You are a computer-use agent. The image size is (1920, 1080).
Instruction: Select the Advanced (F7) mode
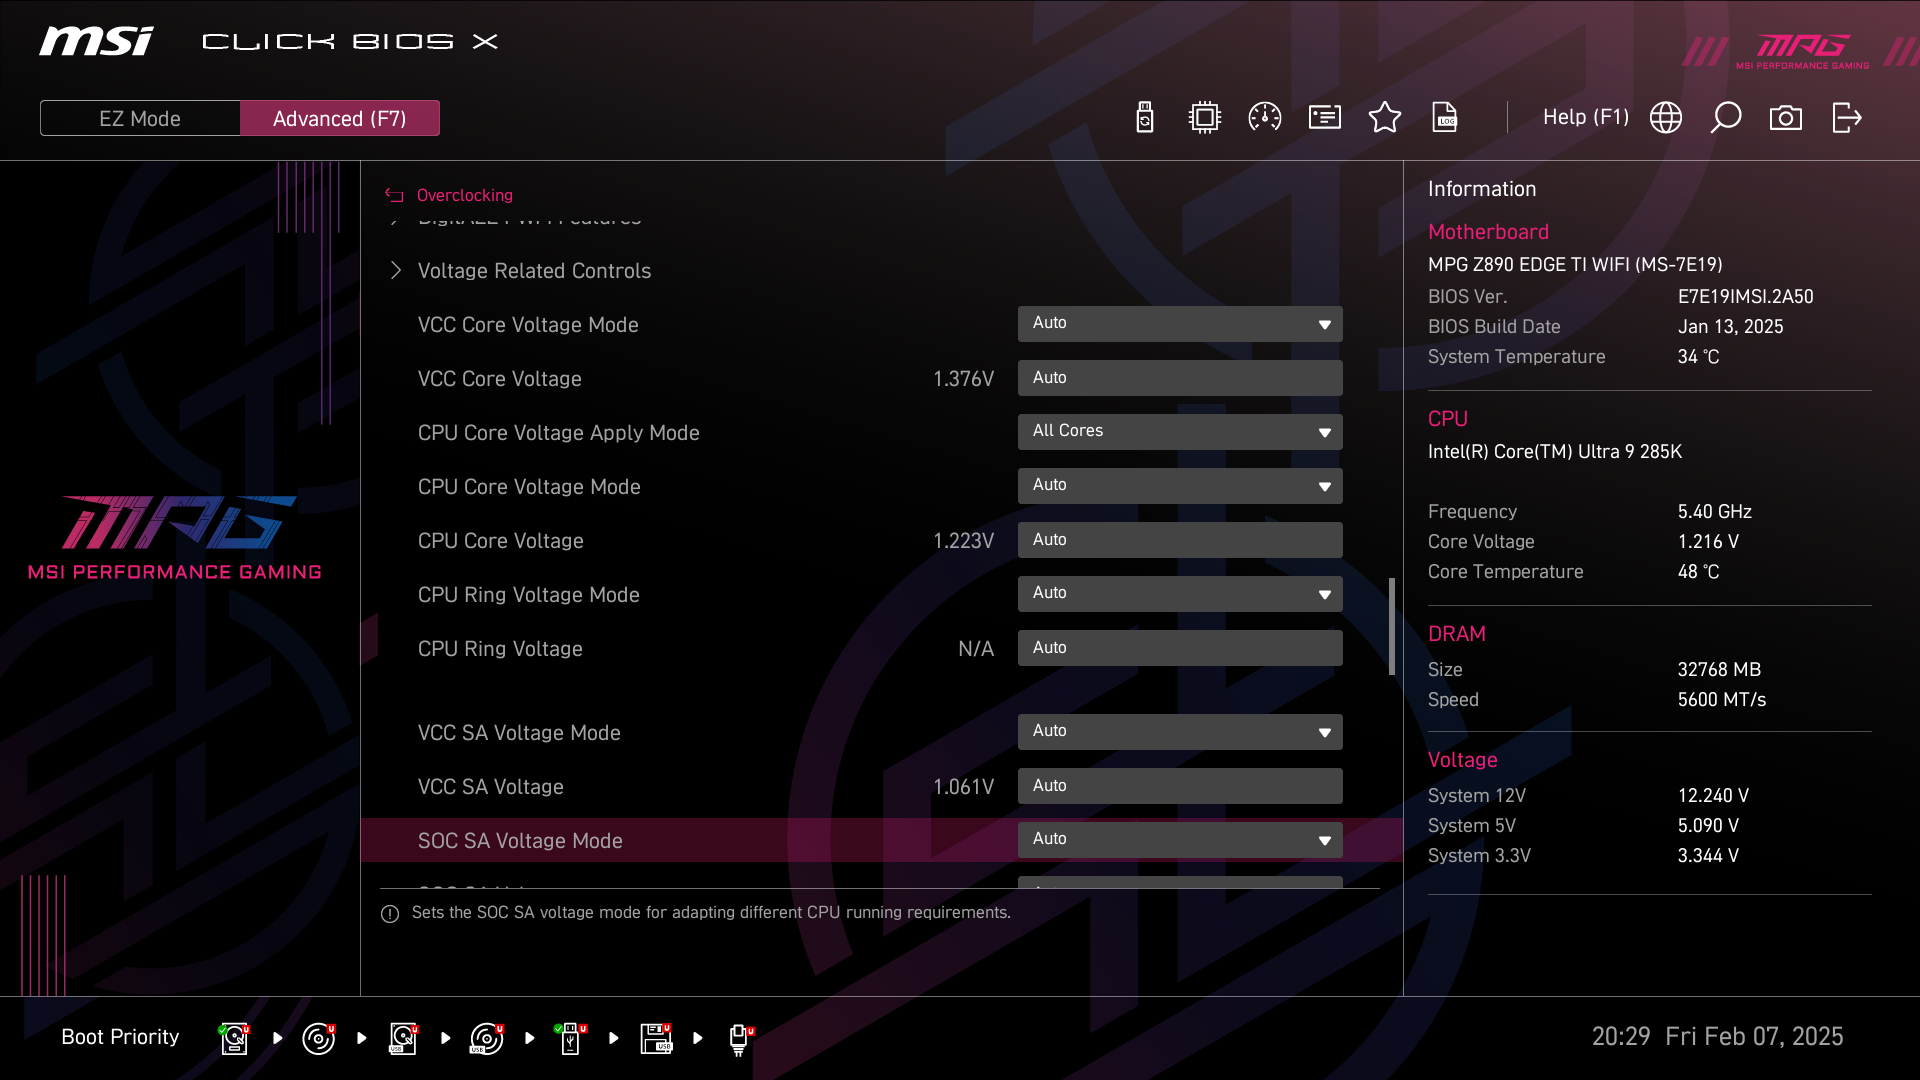[339, 119]
